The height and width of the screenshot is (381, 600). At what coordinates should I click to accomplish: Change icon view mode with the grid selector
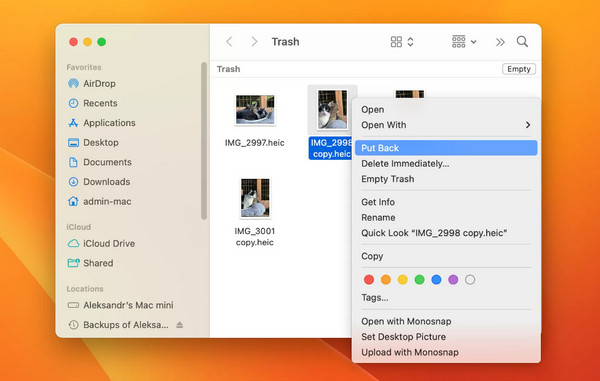[402, 41]
